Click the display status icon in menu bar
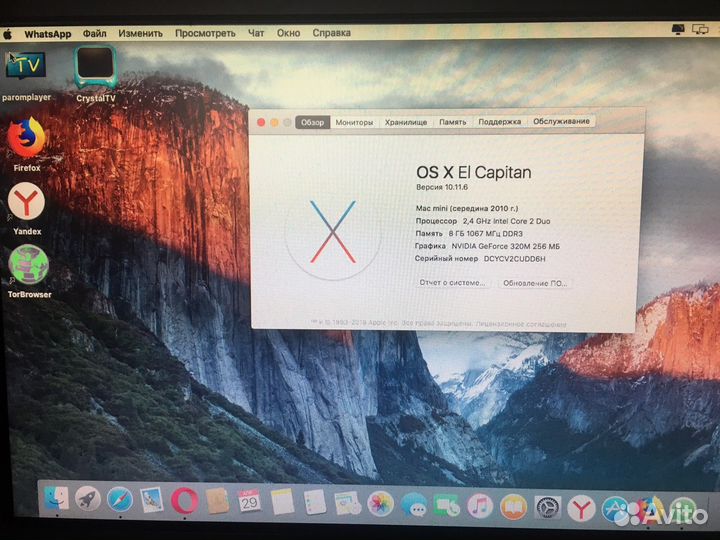720x540 pixels. [678, 29]
